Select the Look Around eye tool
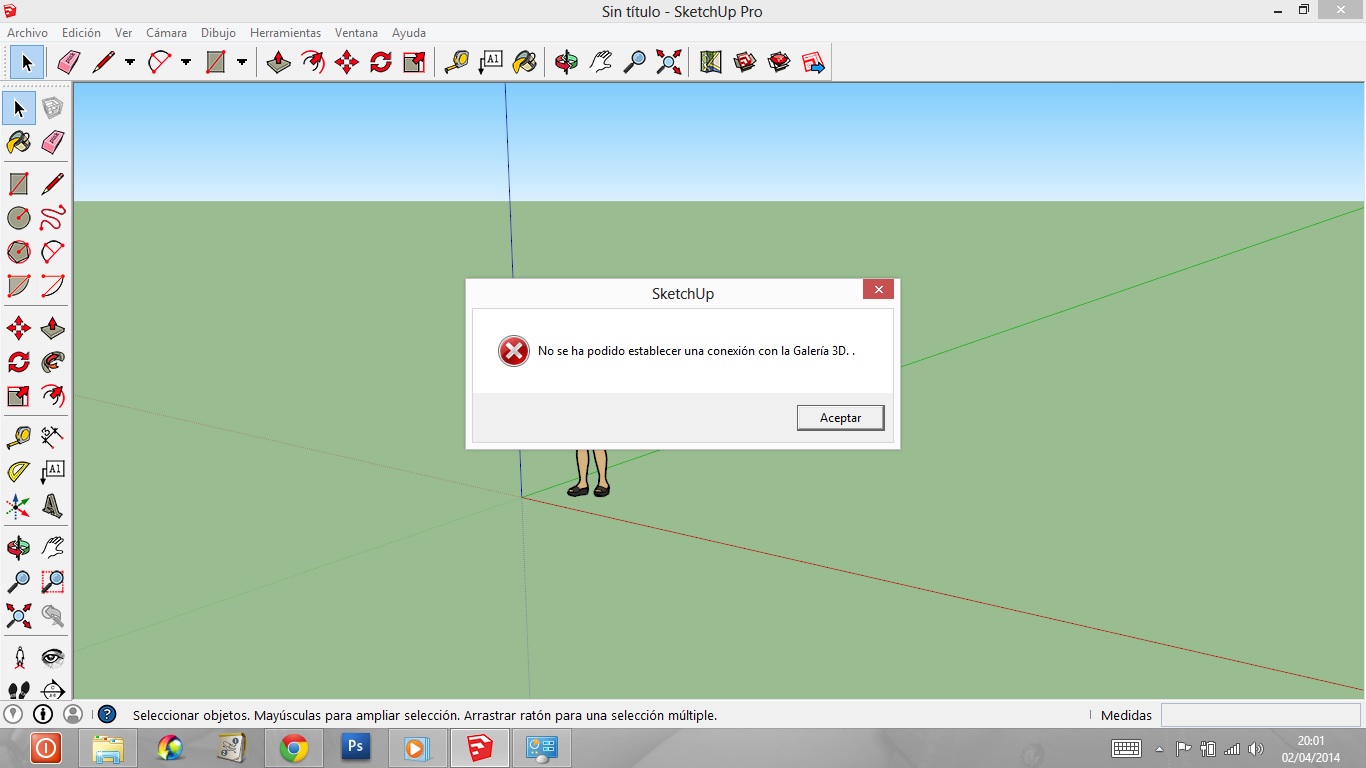1366x768 pixels. pos(53,658)
